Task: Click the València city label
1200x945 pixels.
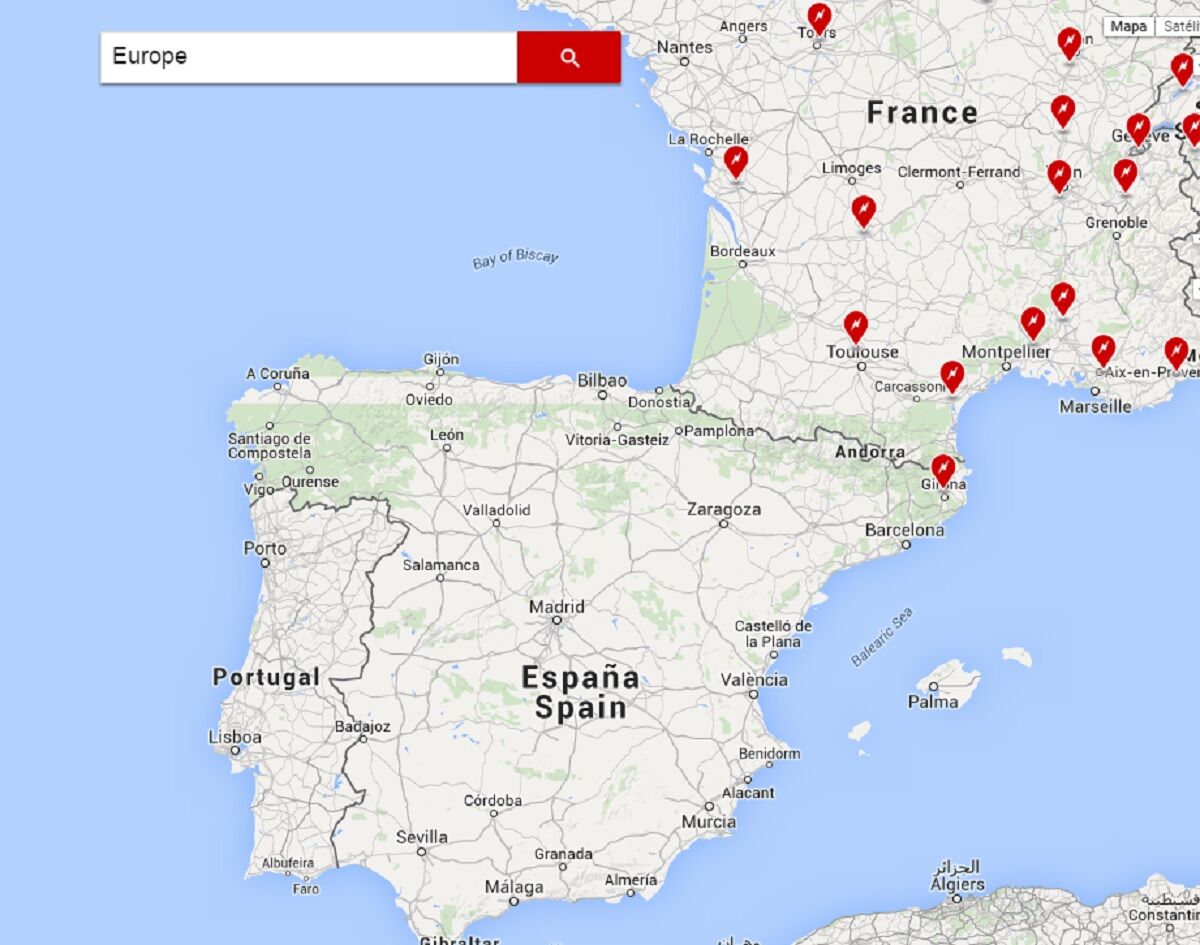Action: pyautogui.click(x=754, y=680)
